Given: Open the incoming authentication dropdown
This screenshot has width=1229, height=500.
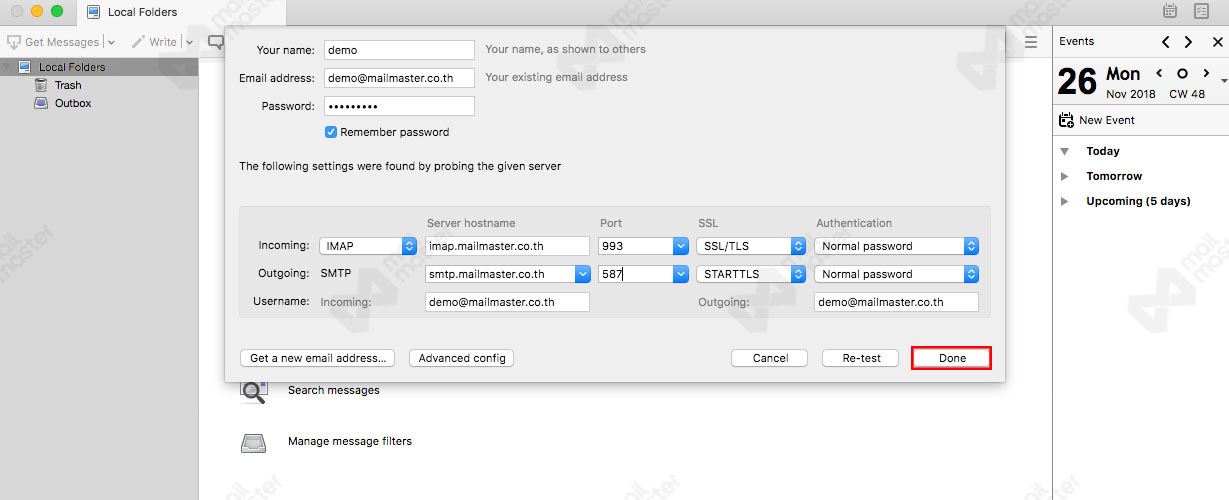Looking at the screenshot, I should 896,246.
